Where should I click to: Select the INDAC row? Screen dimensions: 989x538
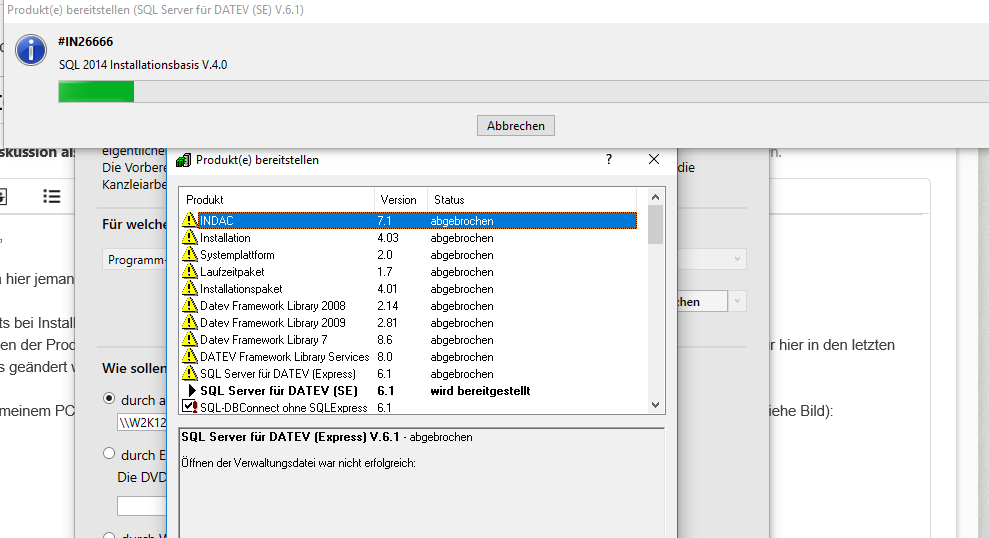[409, 221]
